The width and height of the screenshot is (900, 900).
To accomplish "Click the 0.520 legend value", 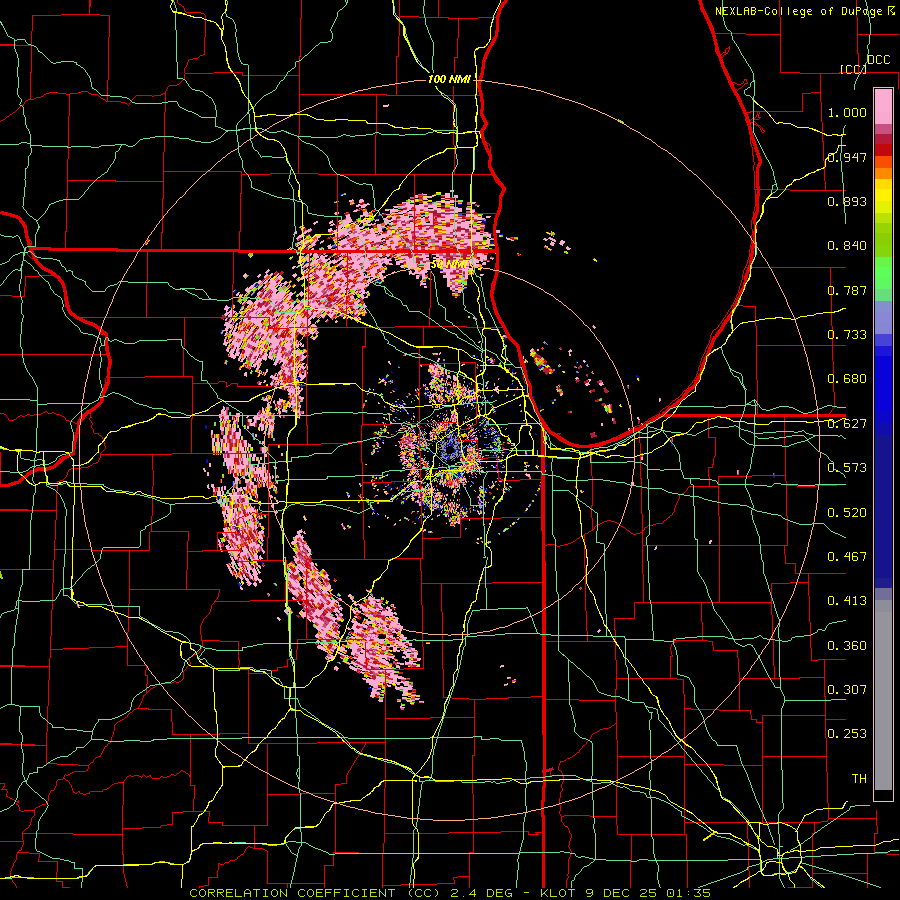I will (847, 513).
